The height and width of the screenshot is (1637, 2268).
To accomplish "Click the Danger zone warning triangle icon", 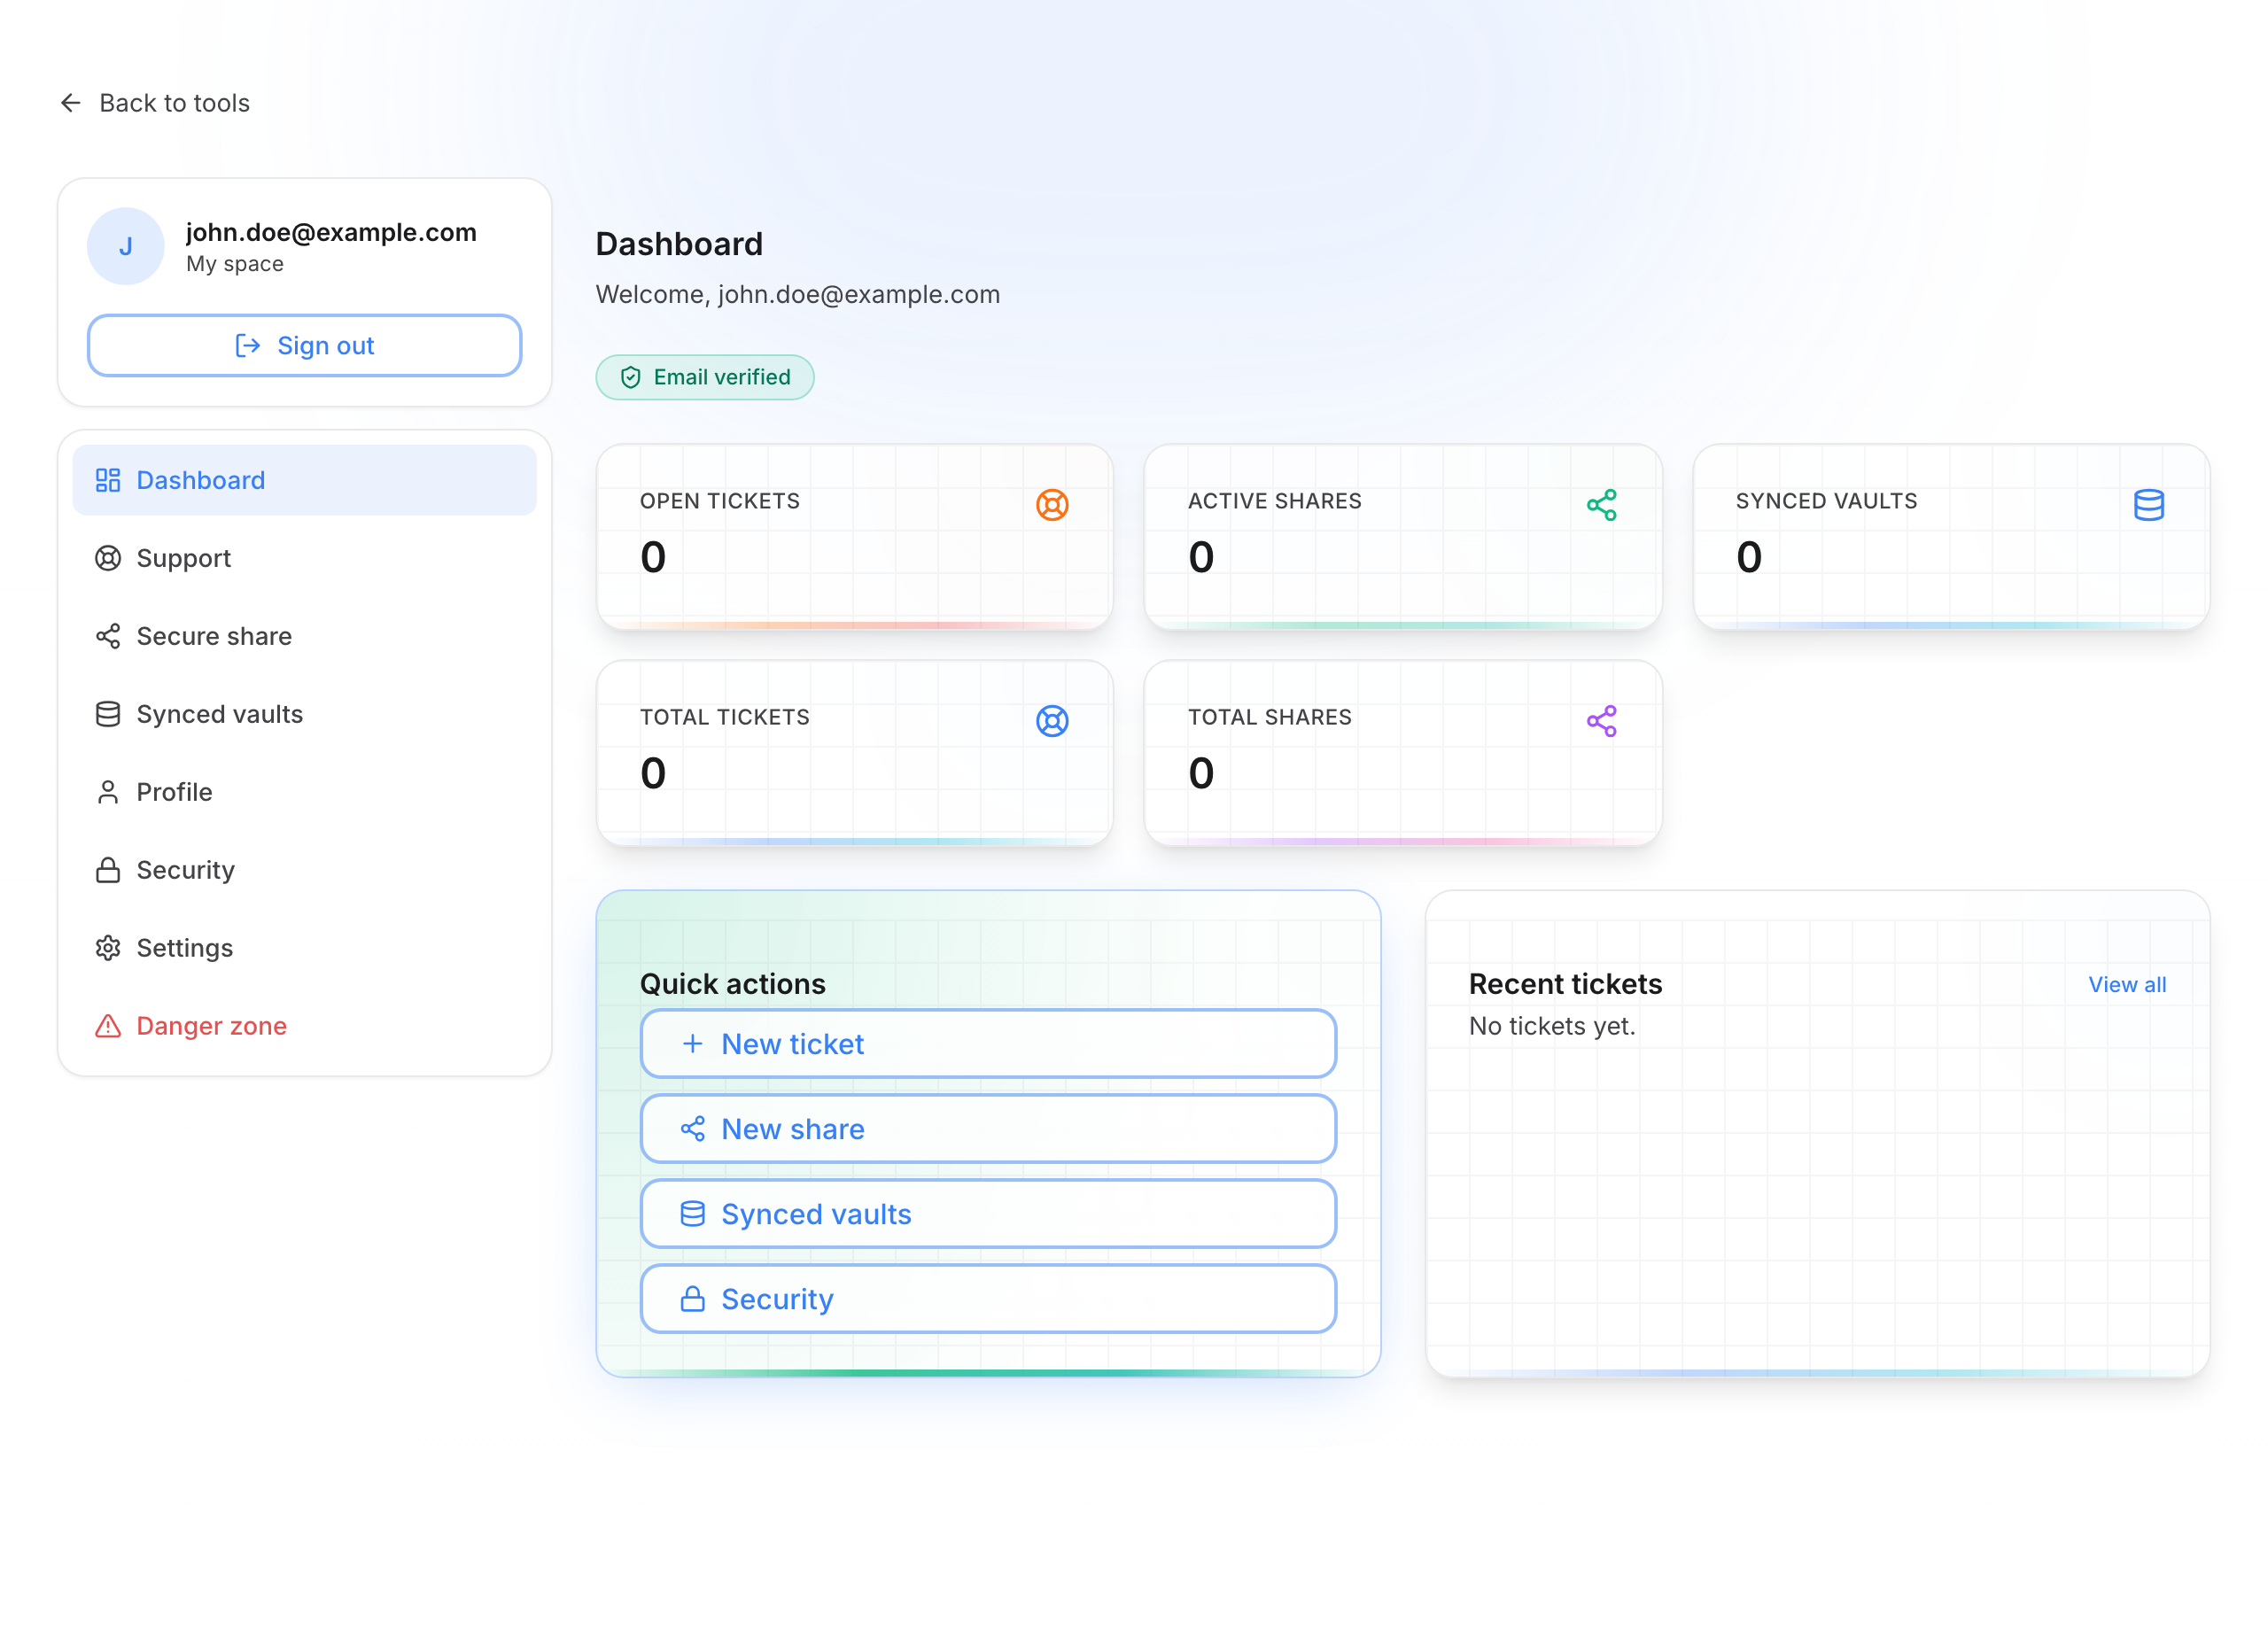I will (x=108, y=1026).
